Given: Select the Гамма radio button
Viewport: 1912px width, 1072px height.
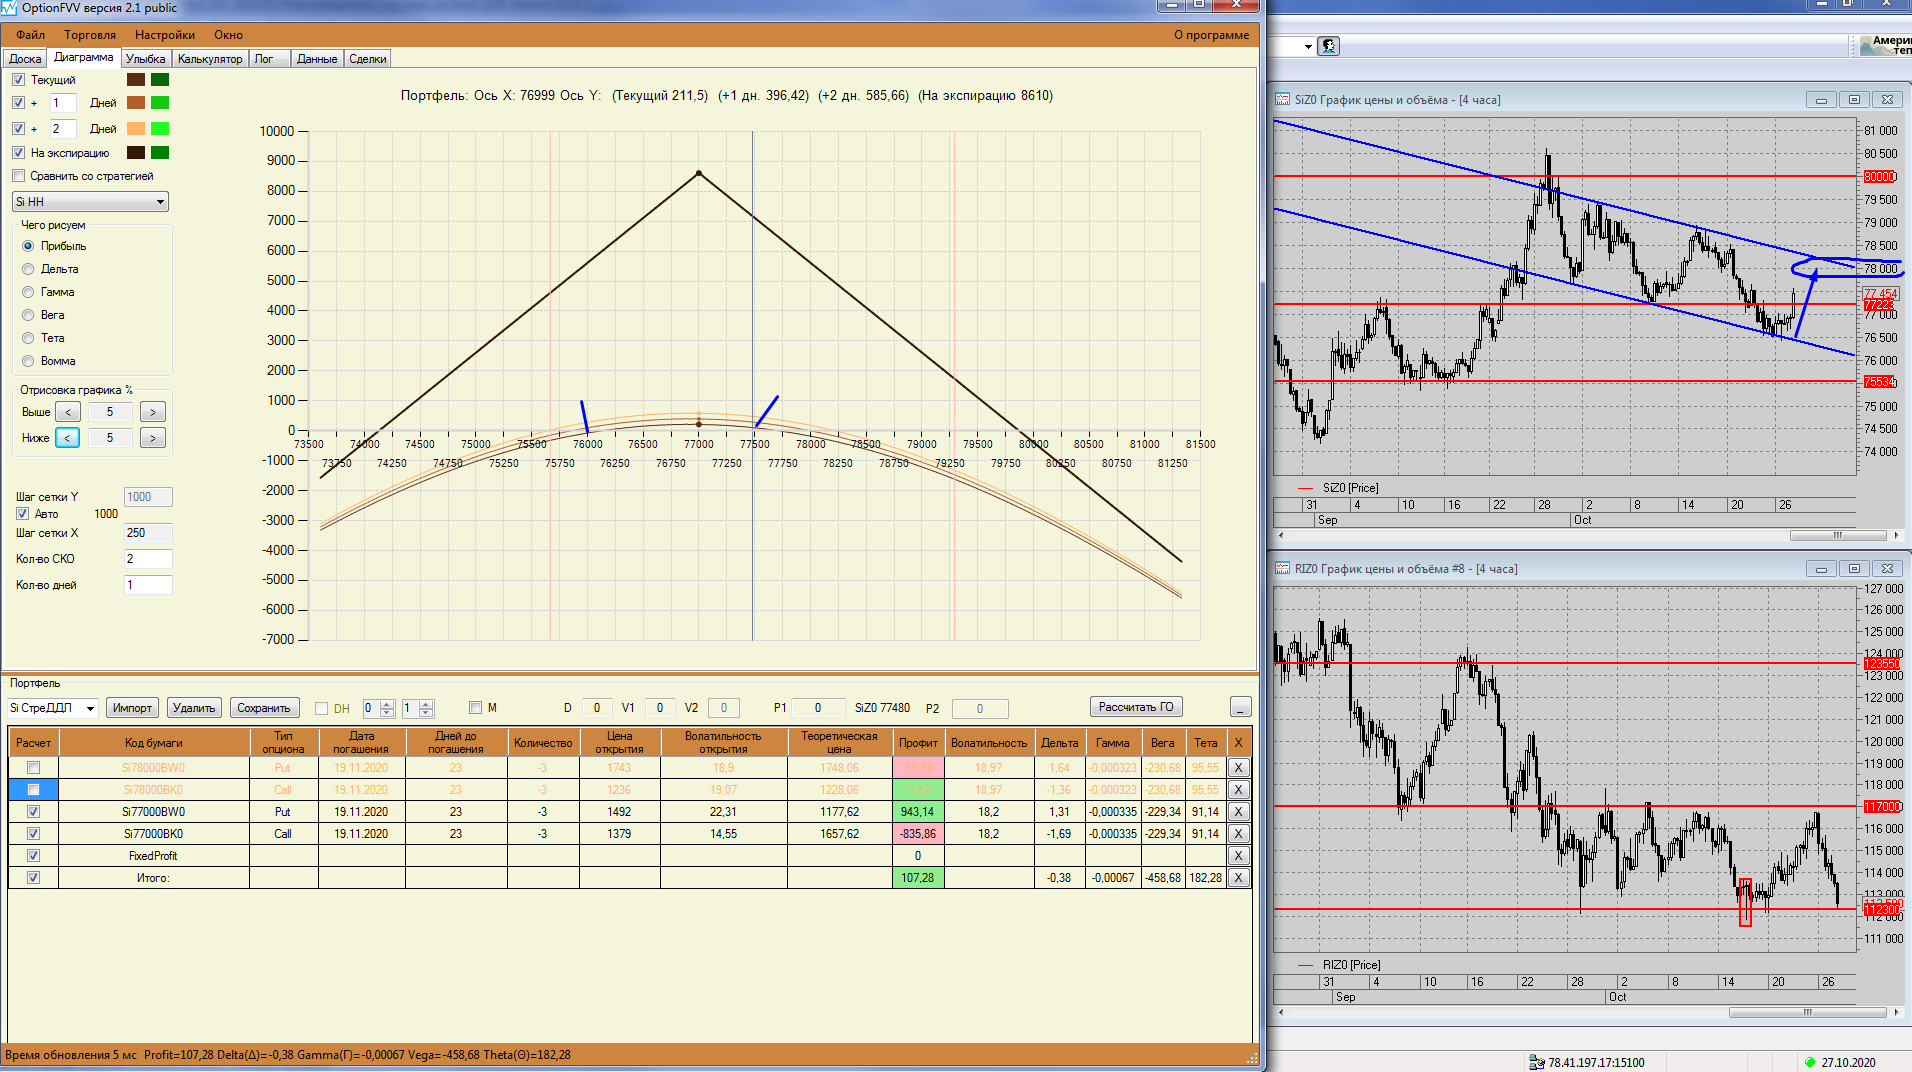Looking at the screenshot, I should 28,292.
